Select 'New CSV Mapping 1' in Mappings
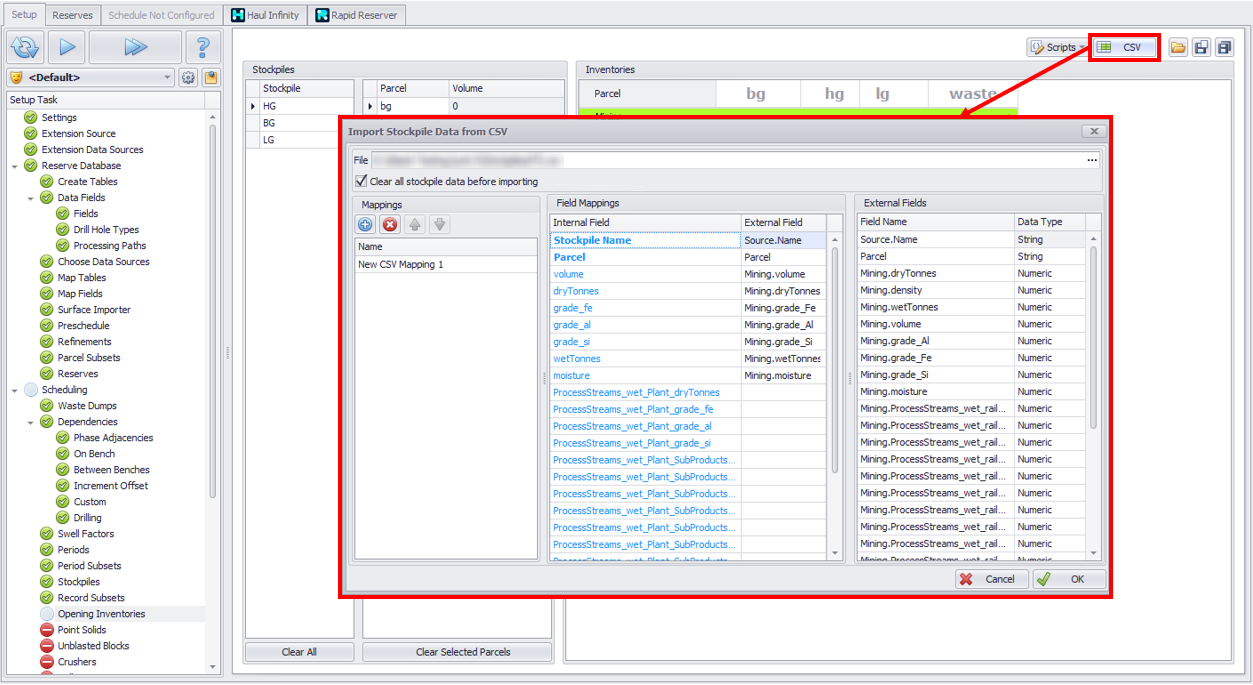This screenshot has width=1253, height=685. 446,265
